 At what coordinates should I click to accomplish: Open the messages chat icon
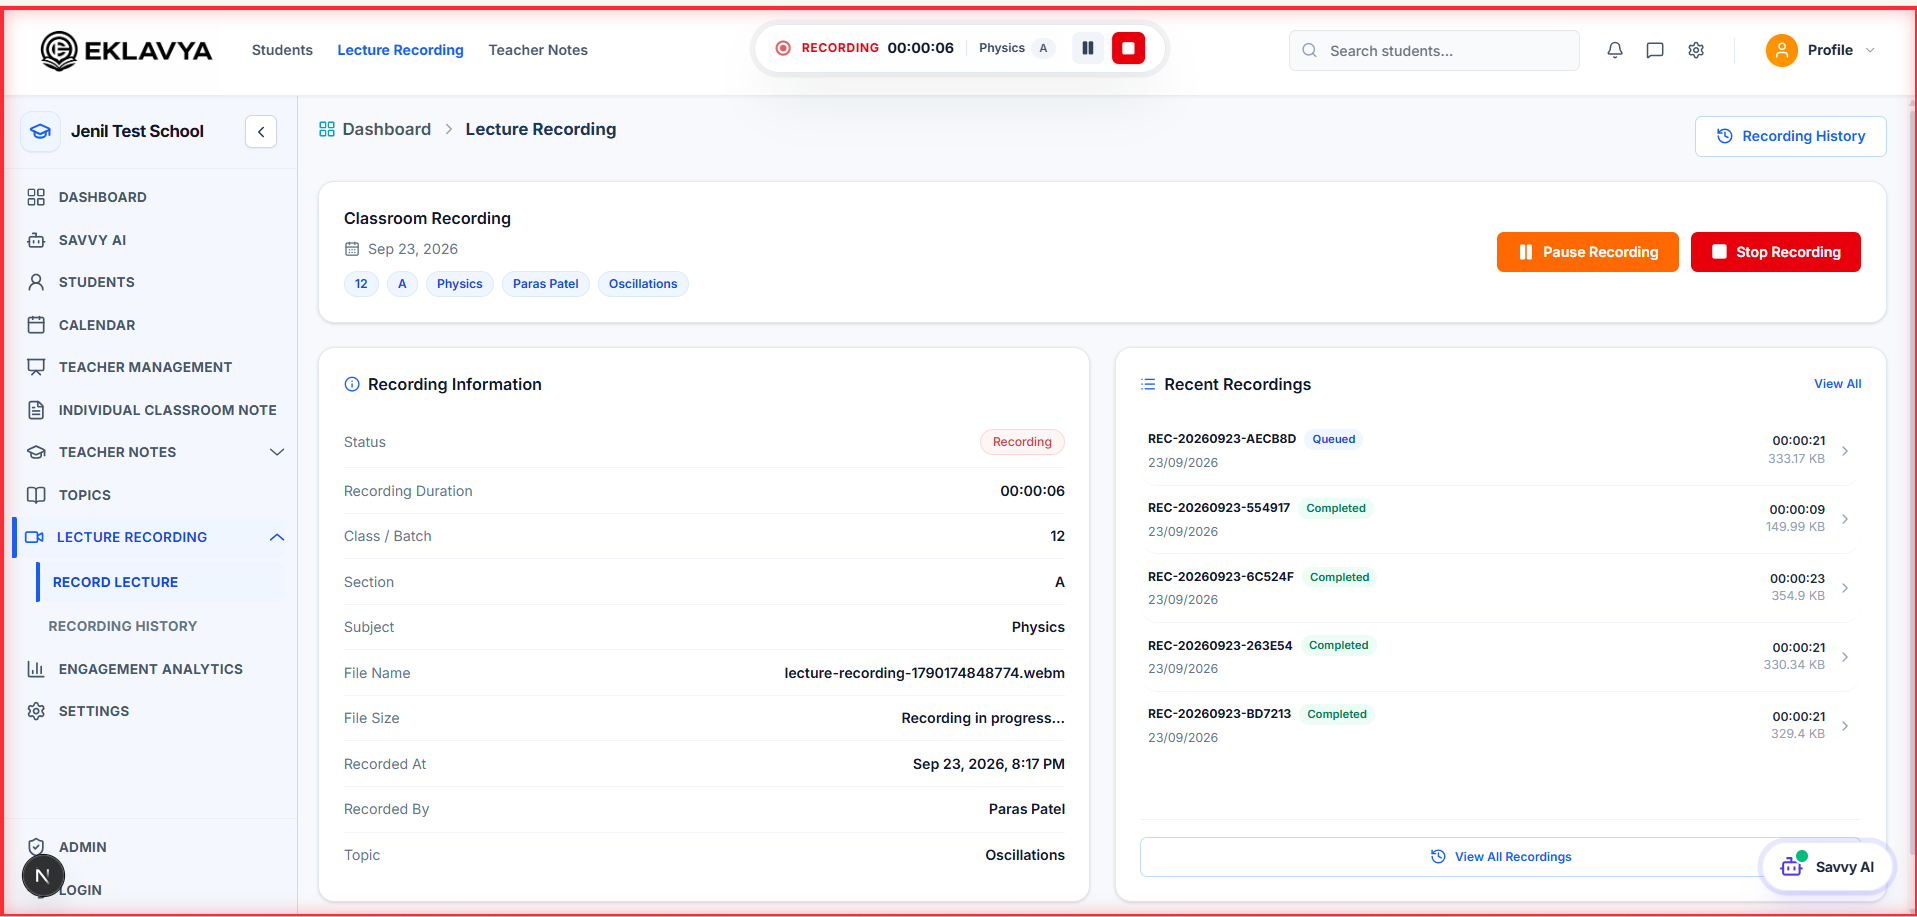1655,50
